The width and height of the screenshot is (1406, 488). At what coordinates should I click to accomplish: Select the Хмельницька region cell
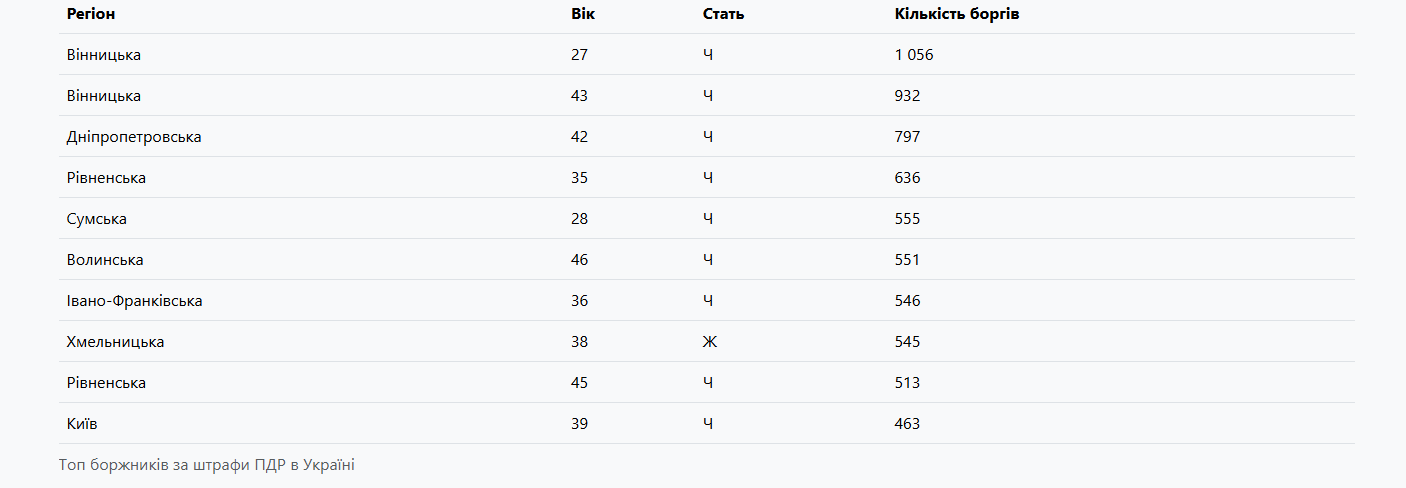point(116,342)
